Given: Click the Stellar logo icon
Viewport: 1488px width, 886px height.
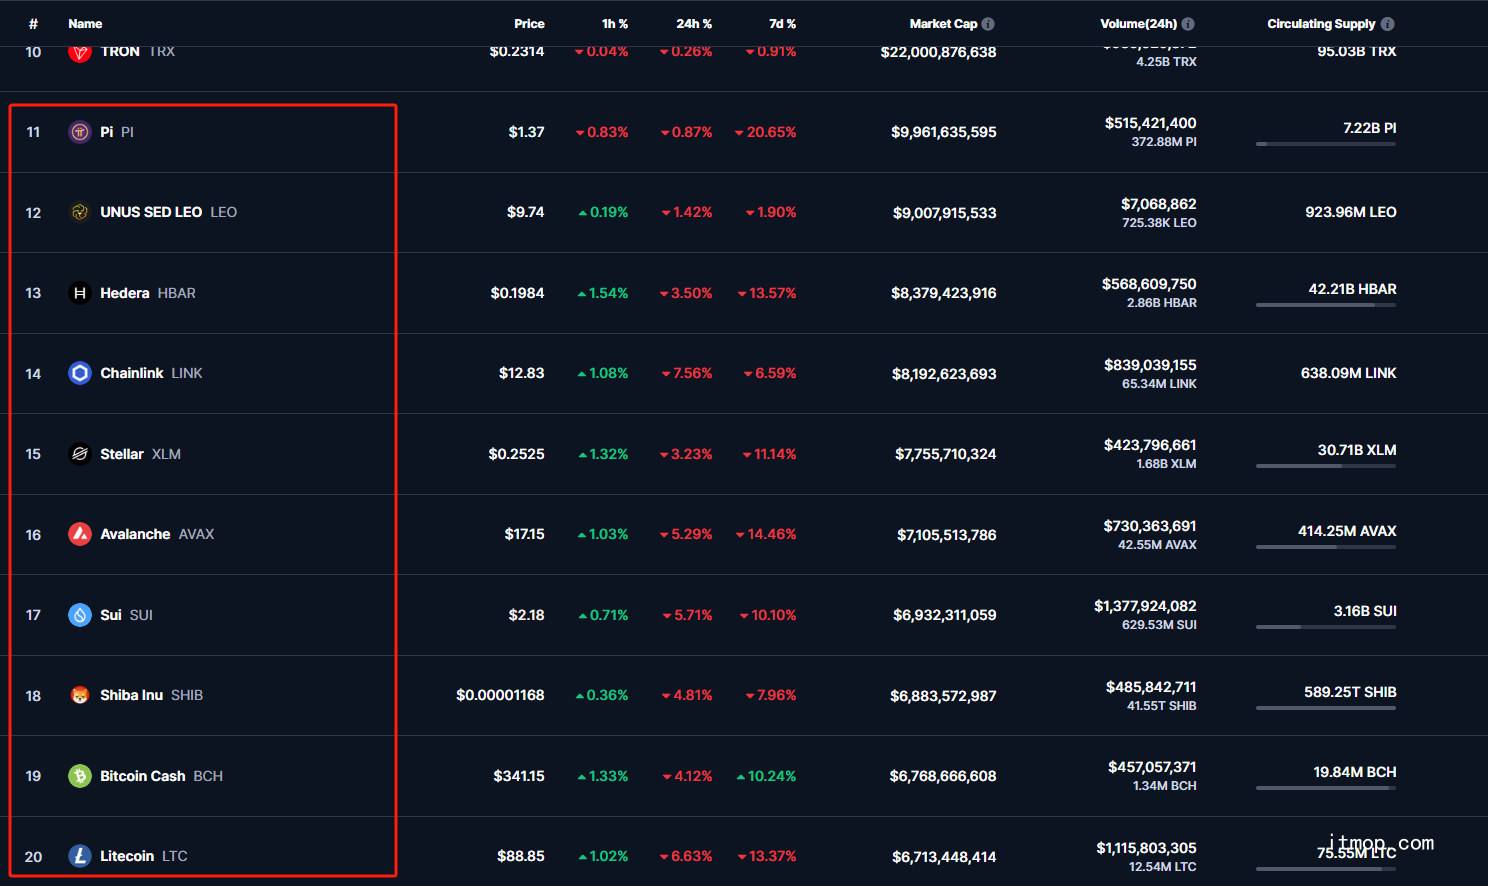Looking at the screenshot, I should 80,454.
